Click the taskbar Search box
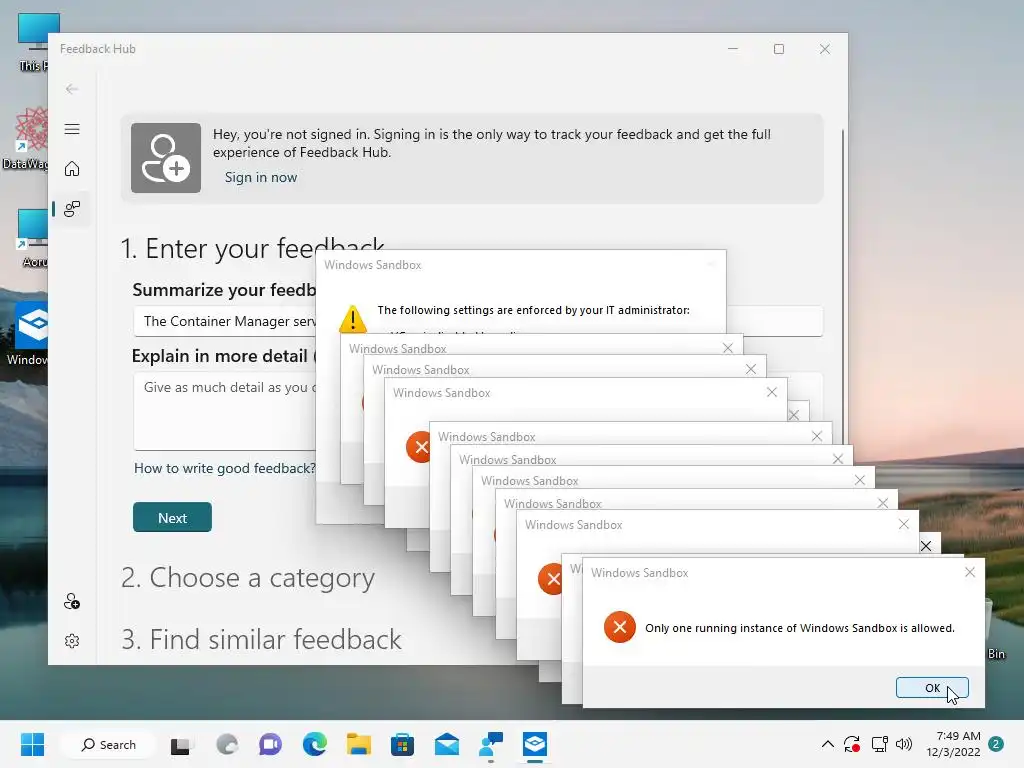Viewport: 1024px width, 768px height. [108, 744]
